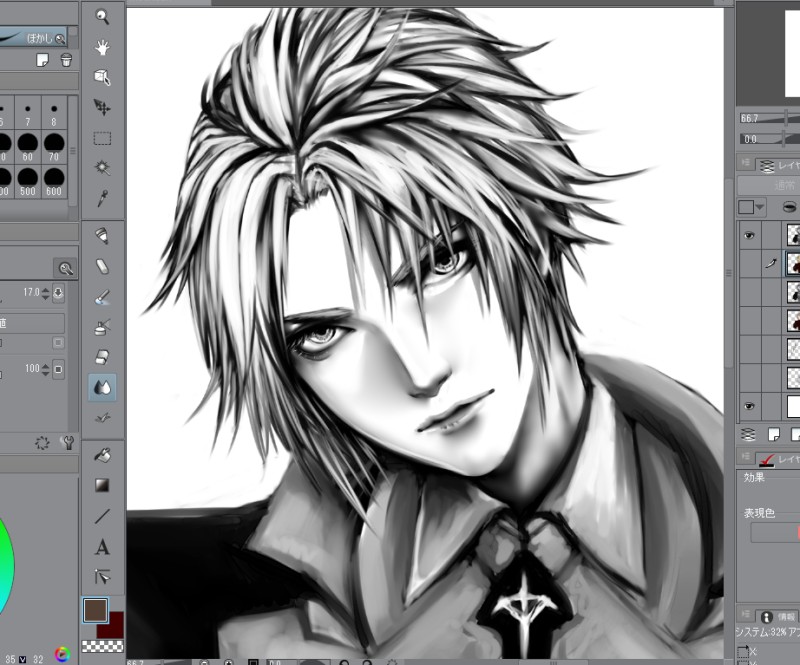Click the stacked layers icon below layer list
The image size is (800, 665).
[x=748, y=434]
